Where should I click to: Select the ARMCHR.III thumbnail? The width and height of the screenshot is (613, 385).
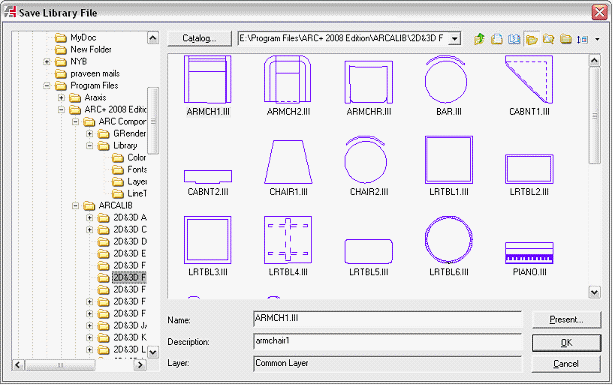(368, 82)
